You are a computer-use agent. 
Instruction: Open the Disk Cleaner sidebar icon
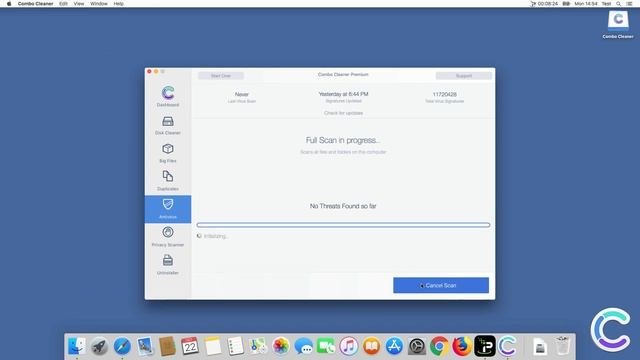[x=168, y=121]
